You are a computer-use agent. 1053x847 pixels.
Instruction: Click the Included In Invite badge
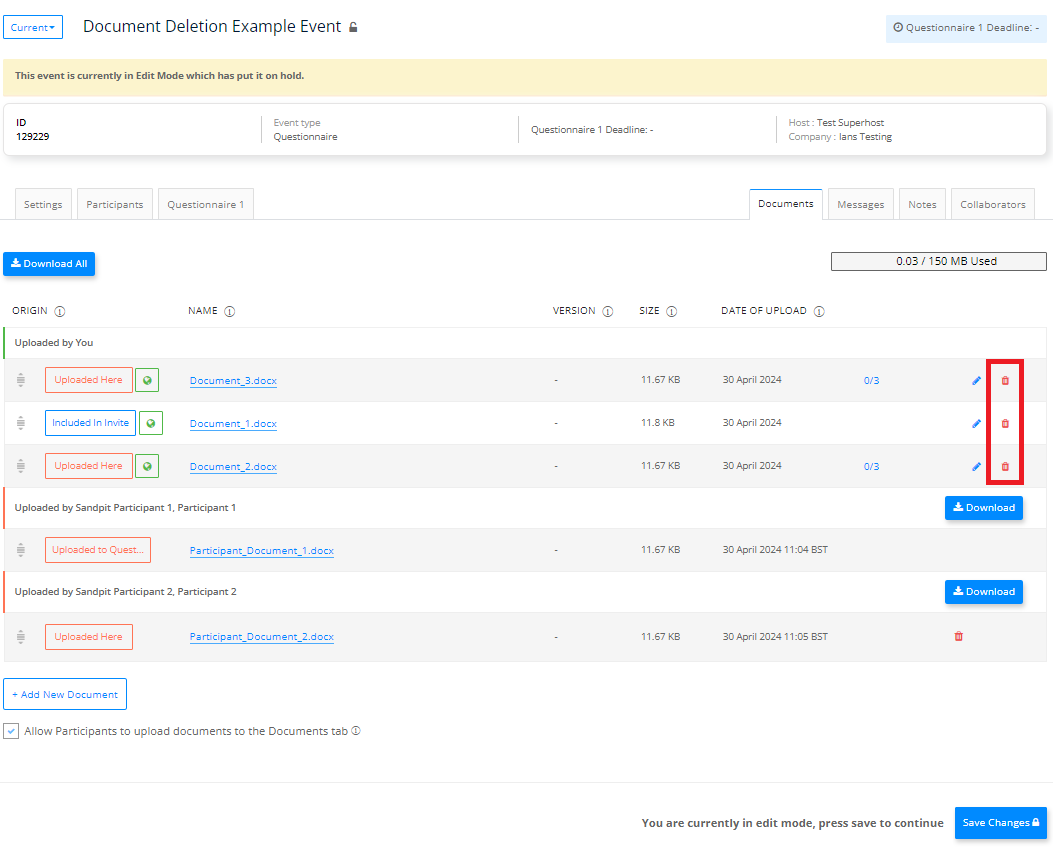click(x=91, y=423)
